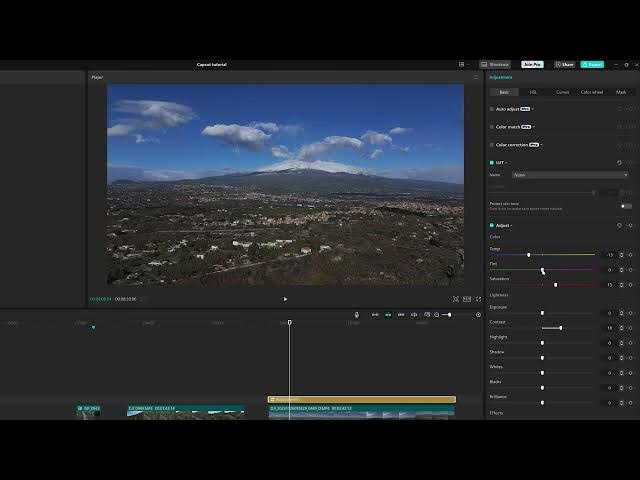Open the video scopes icon under the player
The image size is (640, 480).
pos(456,299)
